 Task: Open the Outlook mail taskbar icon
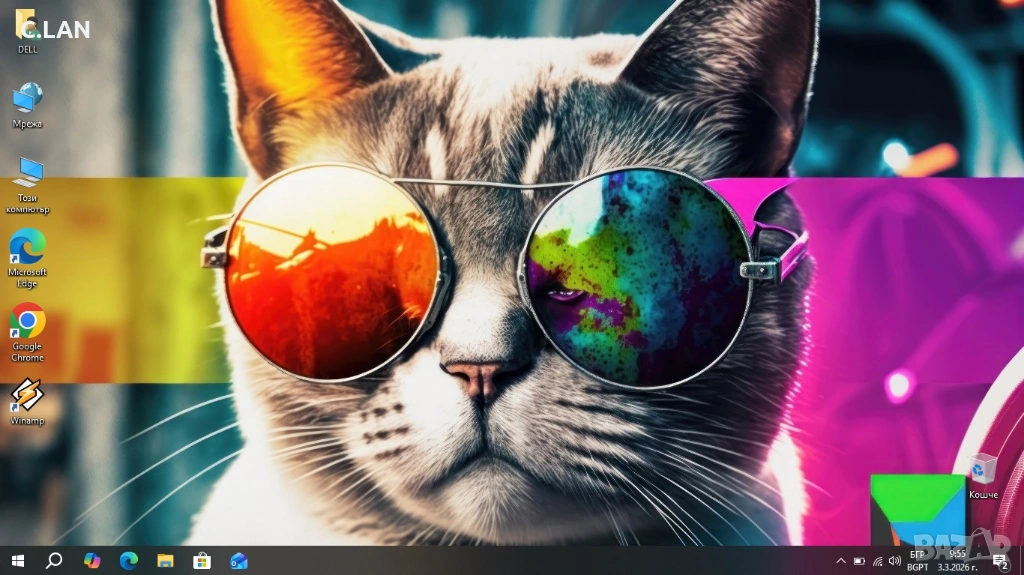[238, 561]
